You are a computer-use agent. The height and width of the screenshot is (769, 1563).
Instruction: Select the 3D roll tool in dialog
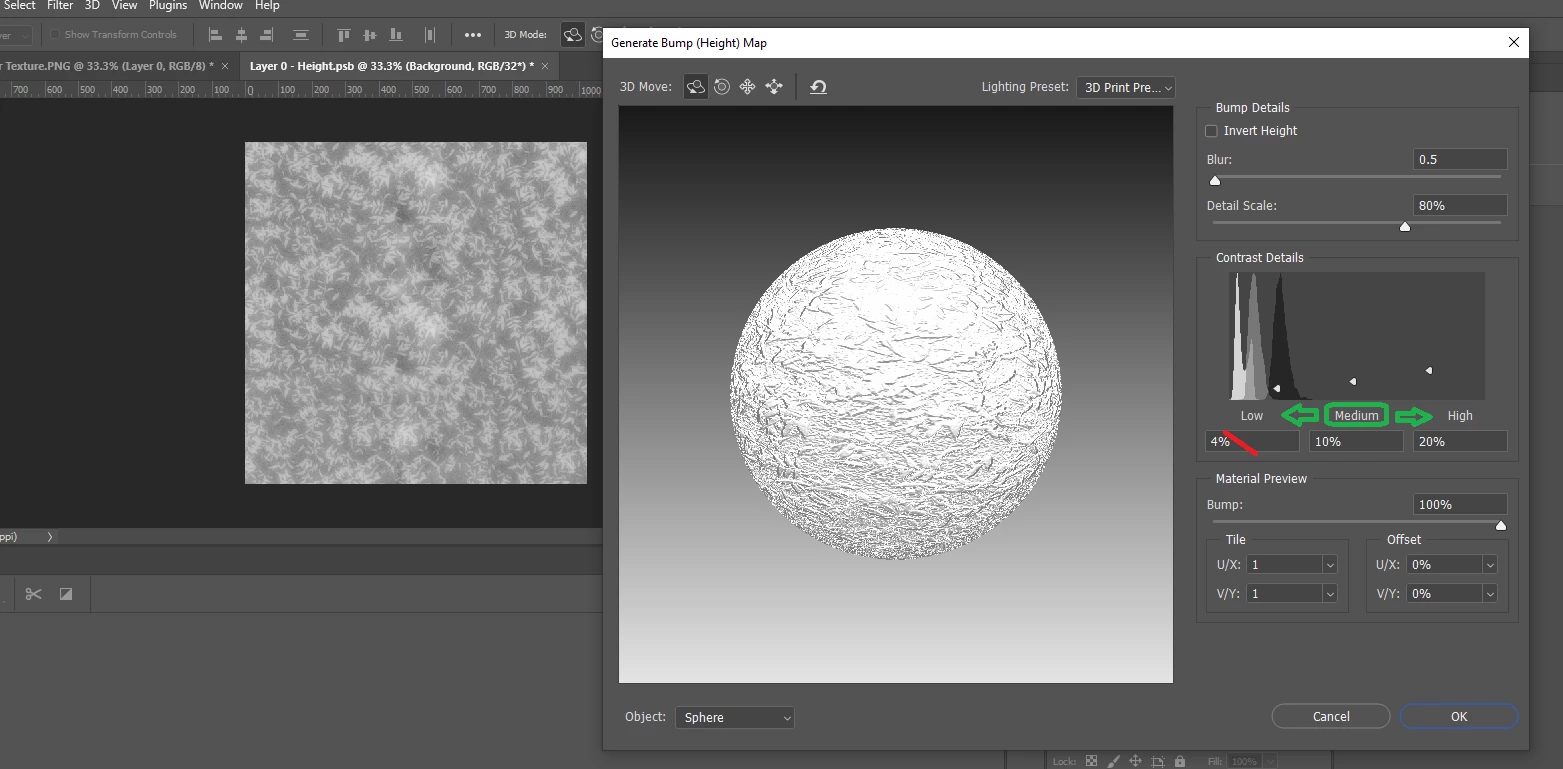pos(721,87)
